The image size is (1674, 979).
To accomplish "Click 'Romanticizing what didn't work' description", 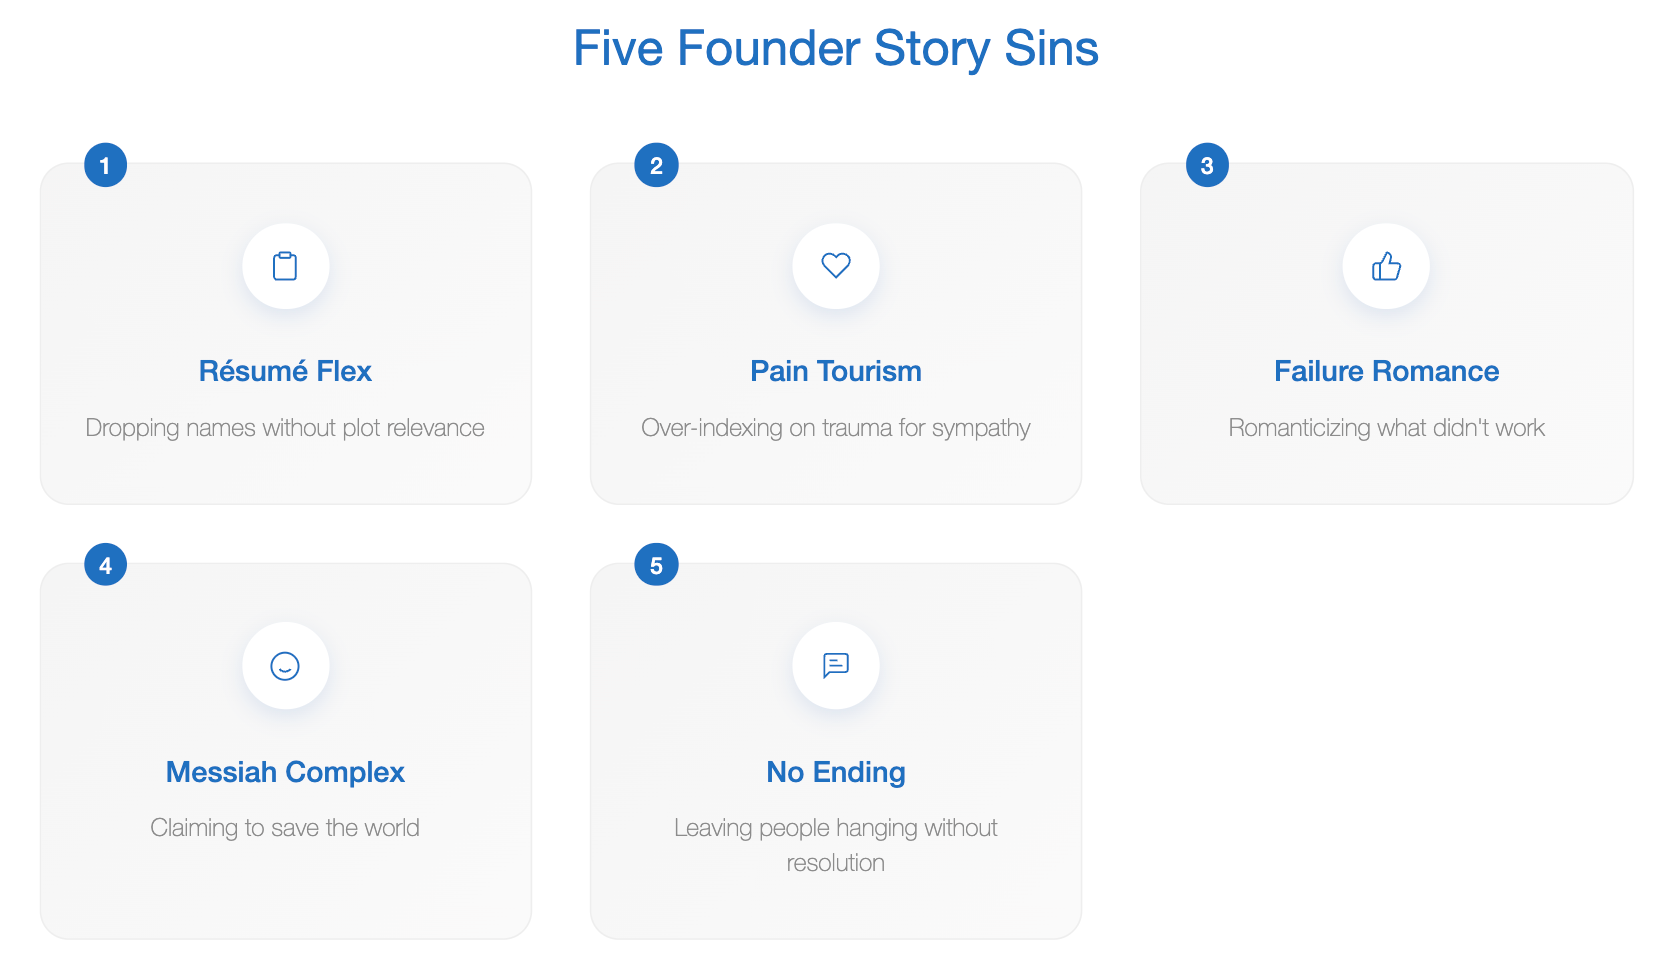I will pyautogui.click(x=1386, y=428).
